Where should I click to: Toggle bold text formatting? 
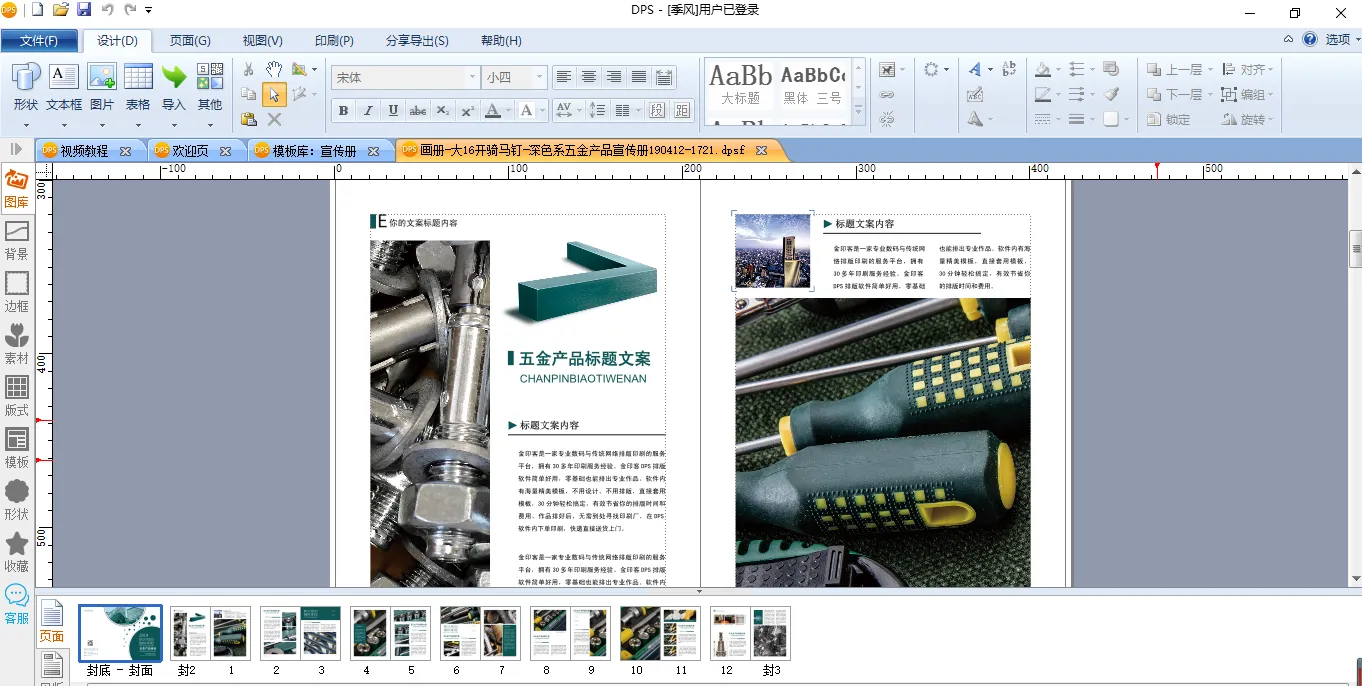pyautogui.click(x=343, y=110)
